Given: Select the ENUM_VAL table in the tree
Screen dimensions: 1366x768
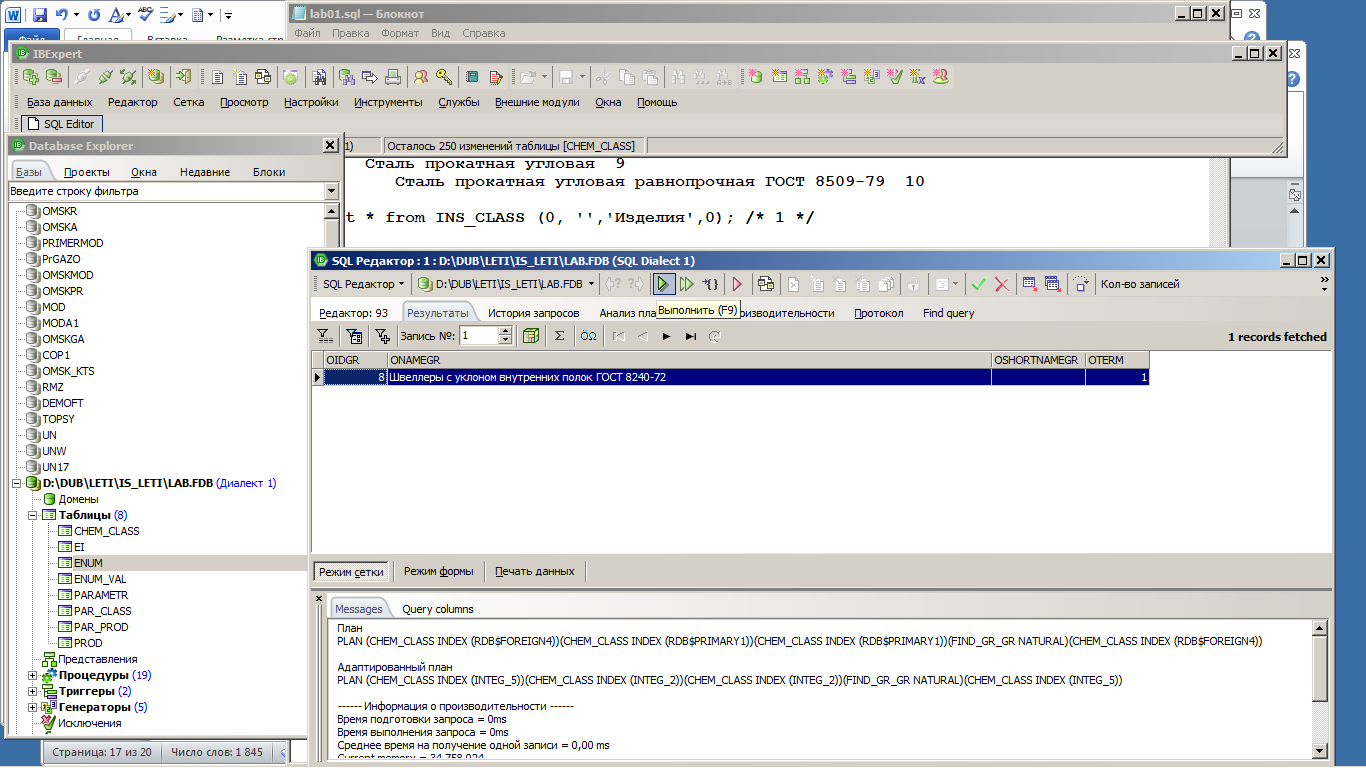Looking at the screenshot, I should coord(100,579).
